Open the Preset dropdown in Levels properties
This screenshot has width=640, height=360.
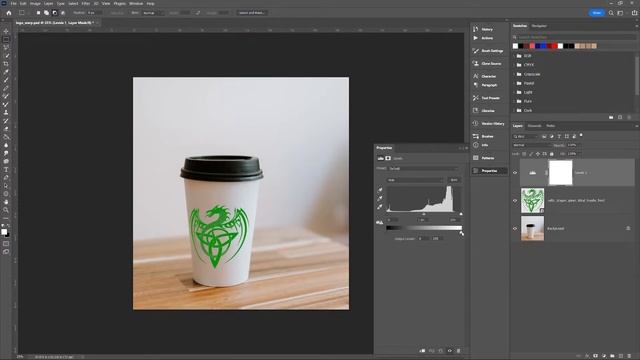tap(423, 168)
